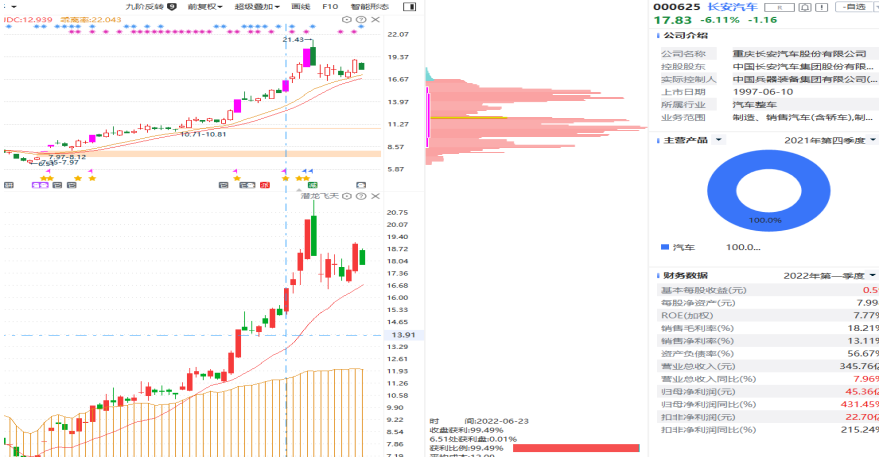Open settings icon next to 潜龙飞天
This screenshot has width=884, height=457.
pos(347,196)
